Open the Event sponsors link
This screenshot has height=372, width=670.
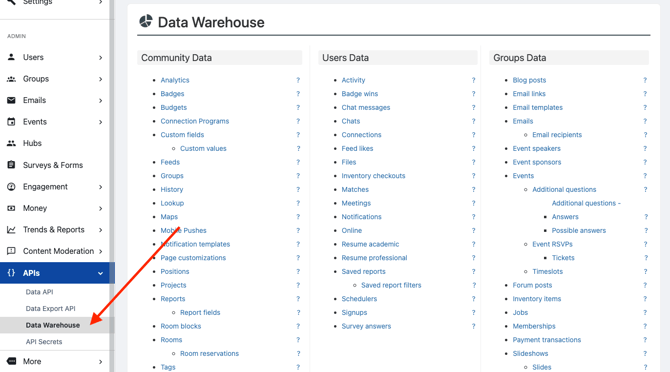[537, 162]
